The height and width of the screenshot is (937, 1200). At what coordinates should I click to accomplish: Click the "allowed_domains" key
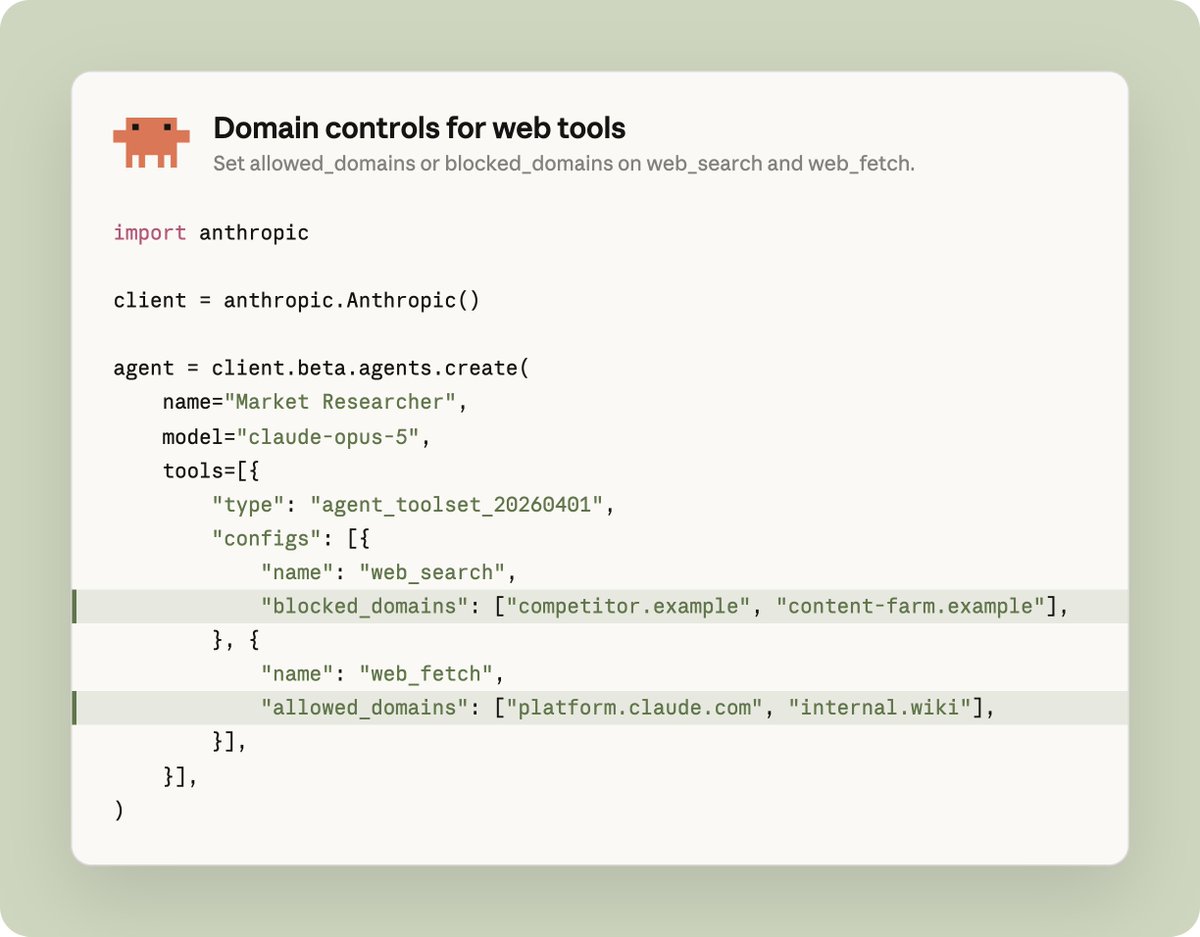pos(364,708)
